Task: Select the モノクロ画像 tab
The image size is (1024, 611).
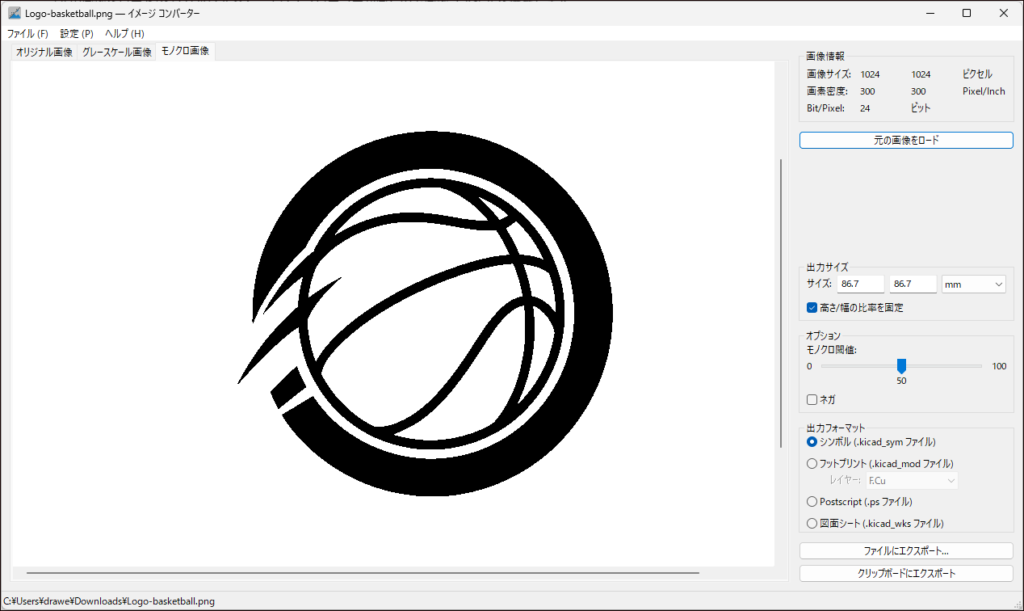Action: [185, 51]
